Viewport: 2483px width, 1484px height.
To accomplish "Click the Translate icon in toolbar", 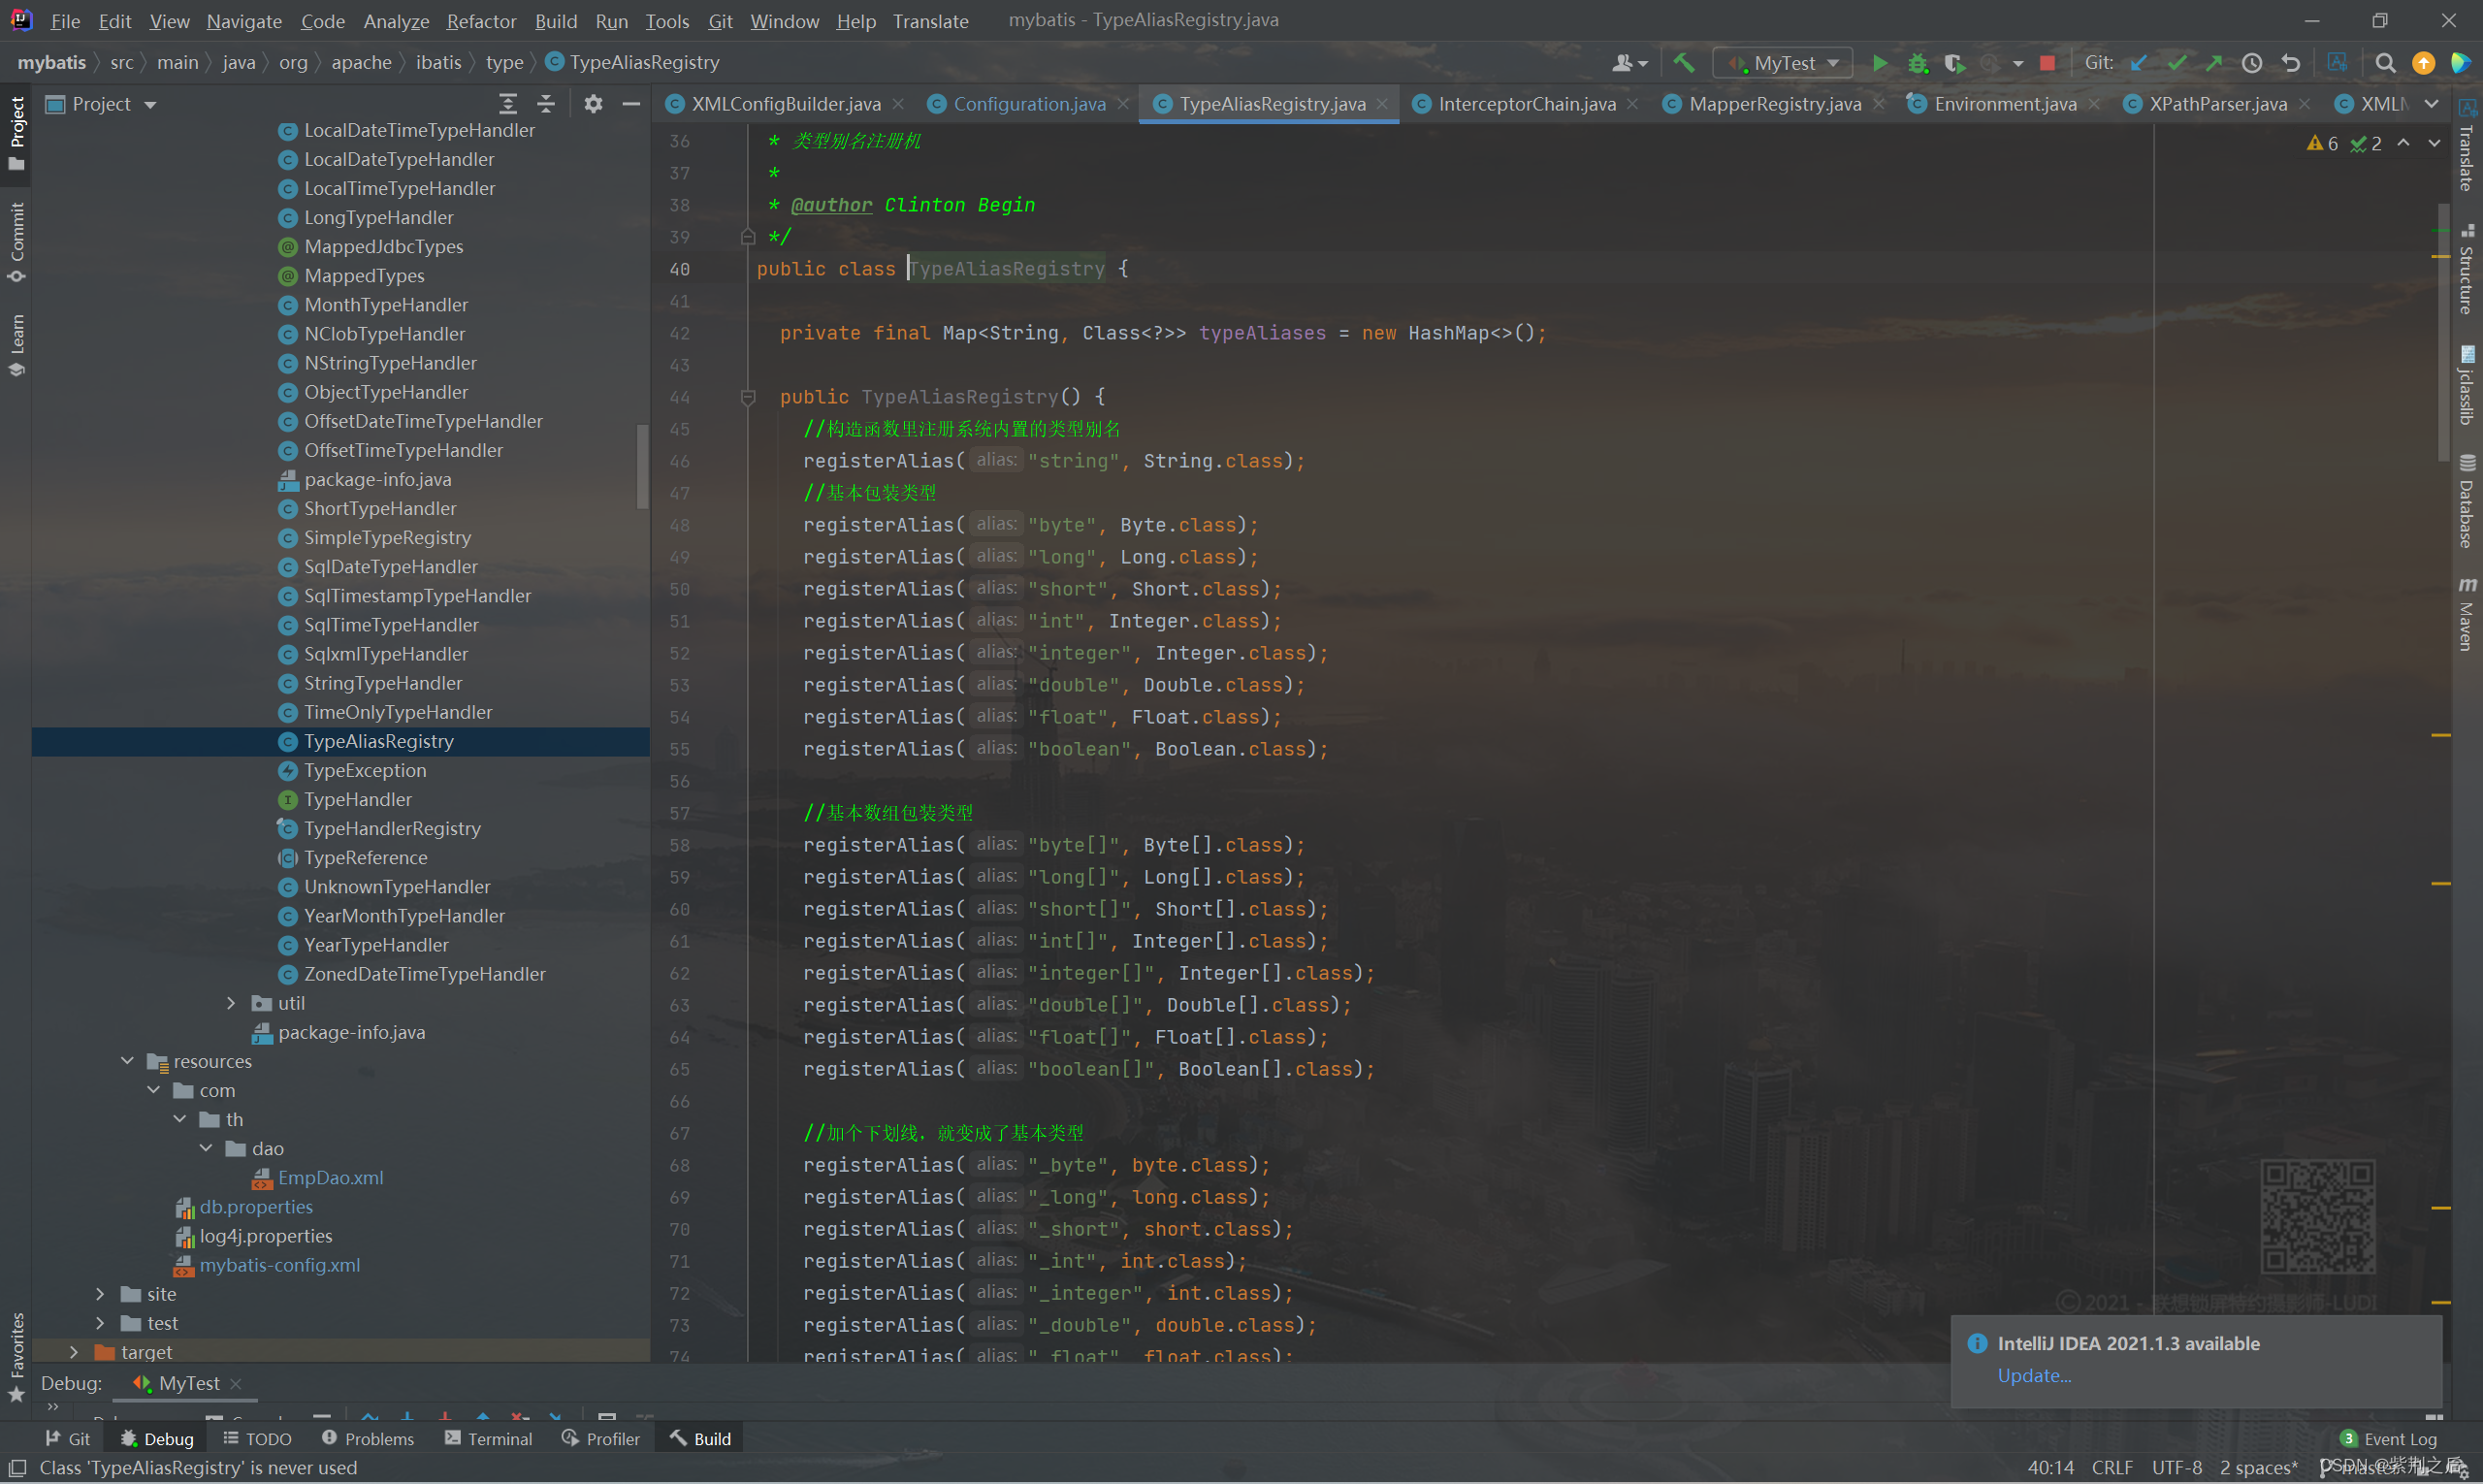I will coord(2337,63).
